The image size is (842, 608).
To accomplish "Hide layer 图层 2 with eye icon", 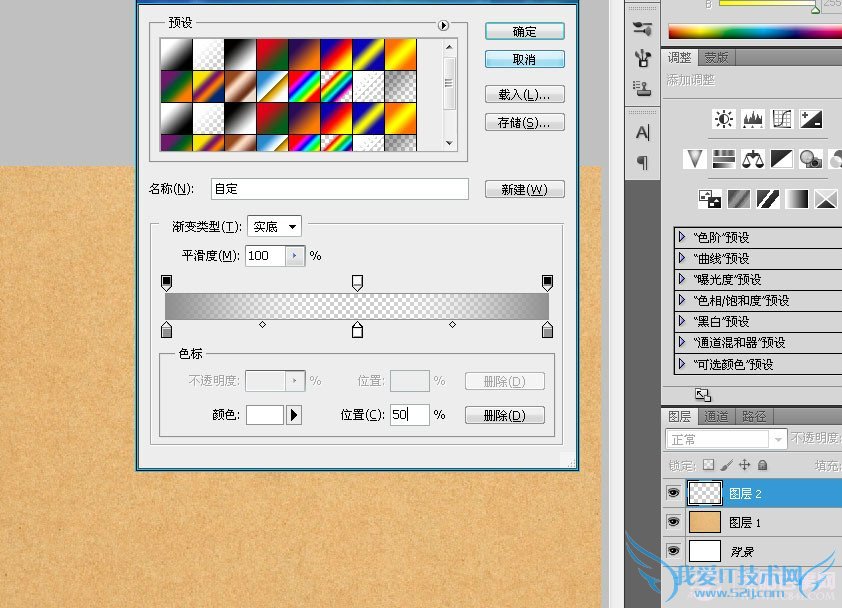I will pyautogui.click(x=672, y=493).
